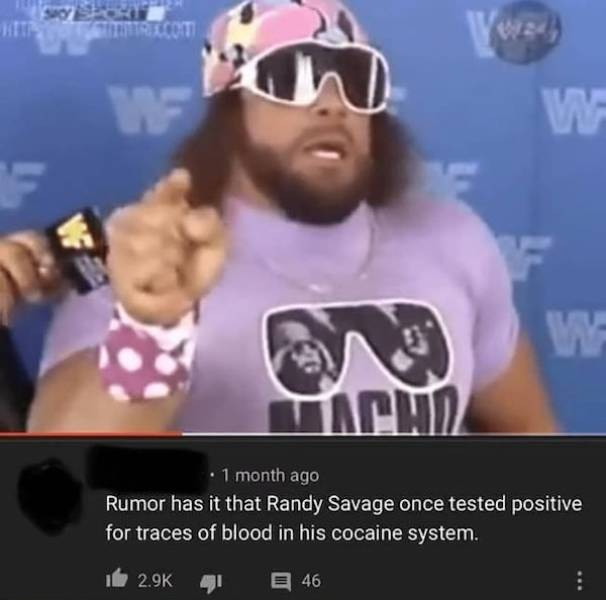Viewport: 606px width, 600px height.
Task: Open the three-dot more options menu
Action: [x=579, y=580]
